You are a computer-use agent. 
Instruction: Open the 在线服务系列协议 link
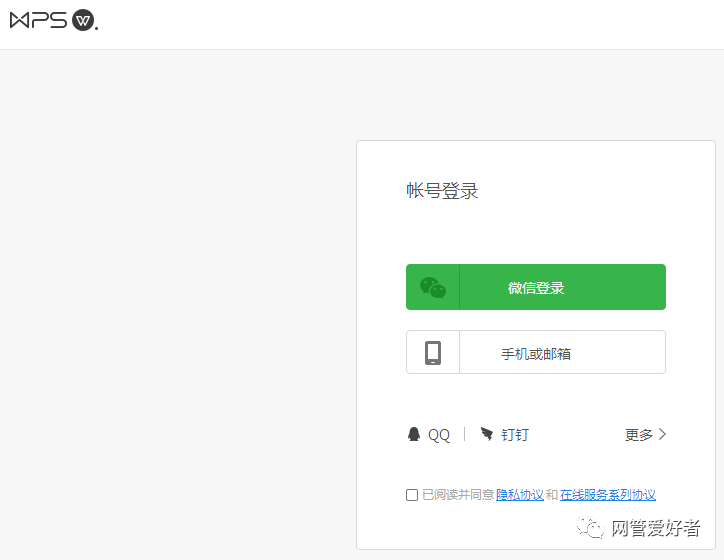point(608,495)
